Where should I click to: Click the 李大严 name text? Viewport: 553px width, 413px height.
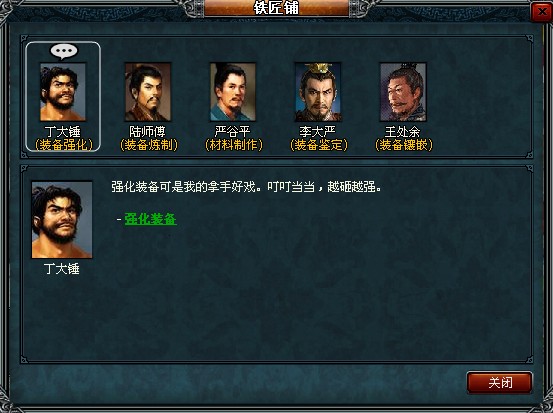(317, 132)
